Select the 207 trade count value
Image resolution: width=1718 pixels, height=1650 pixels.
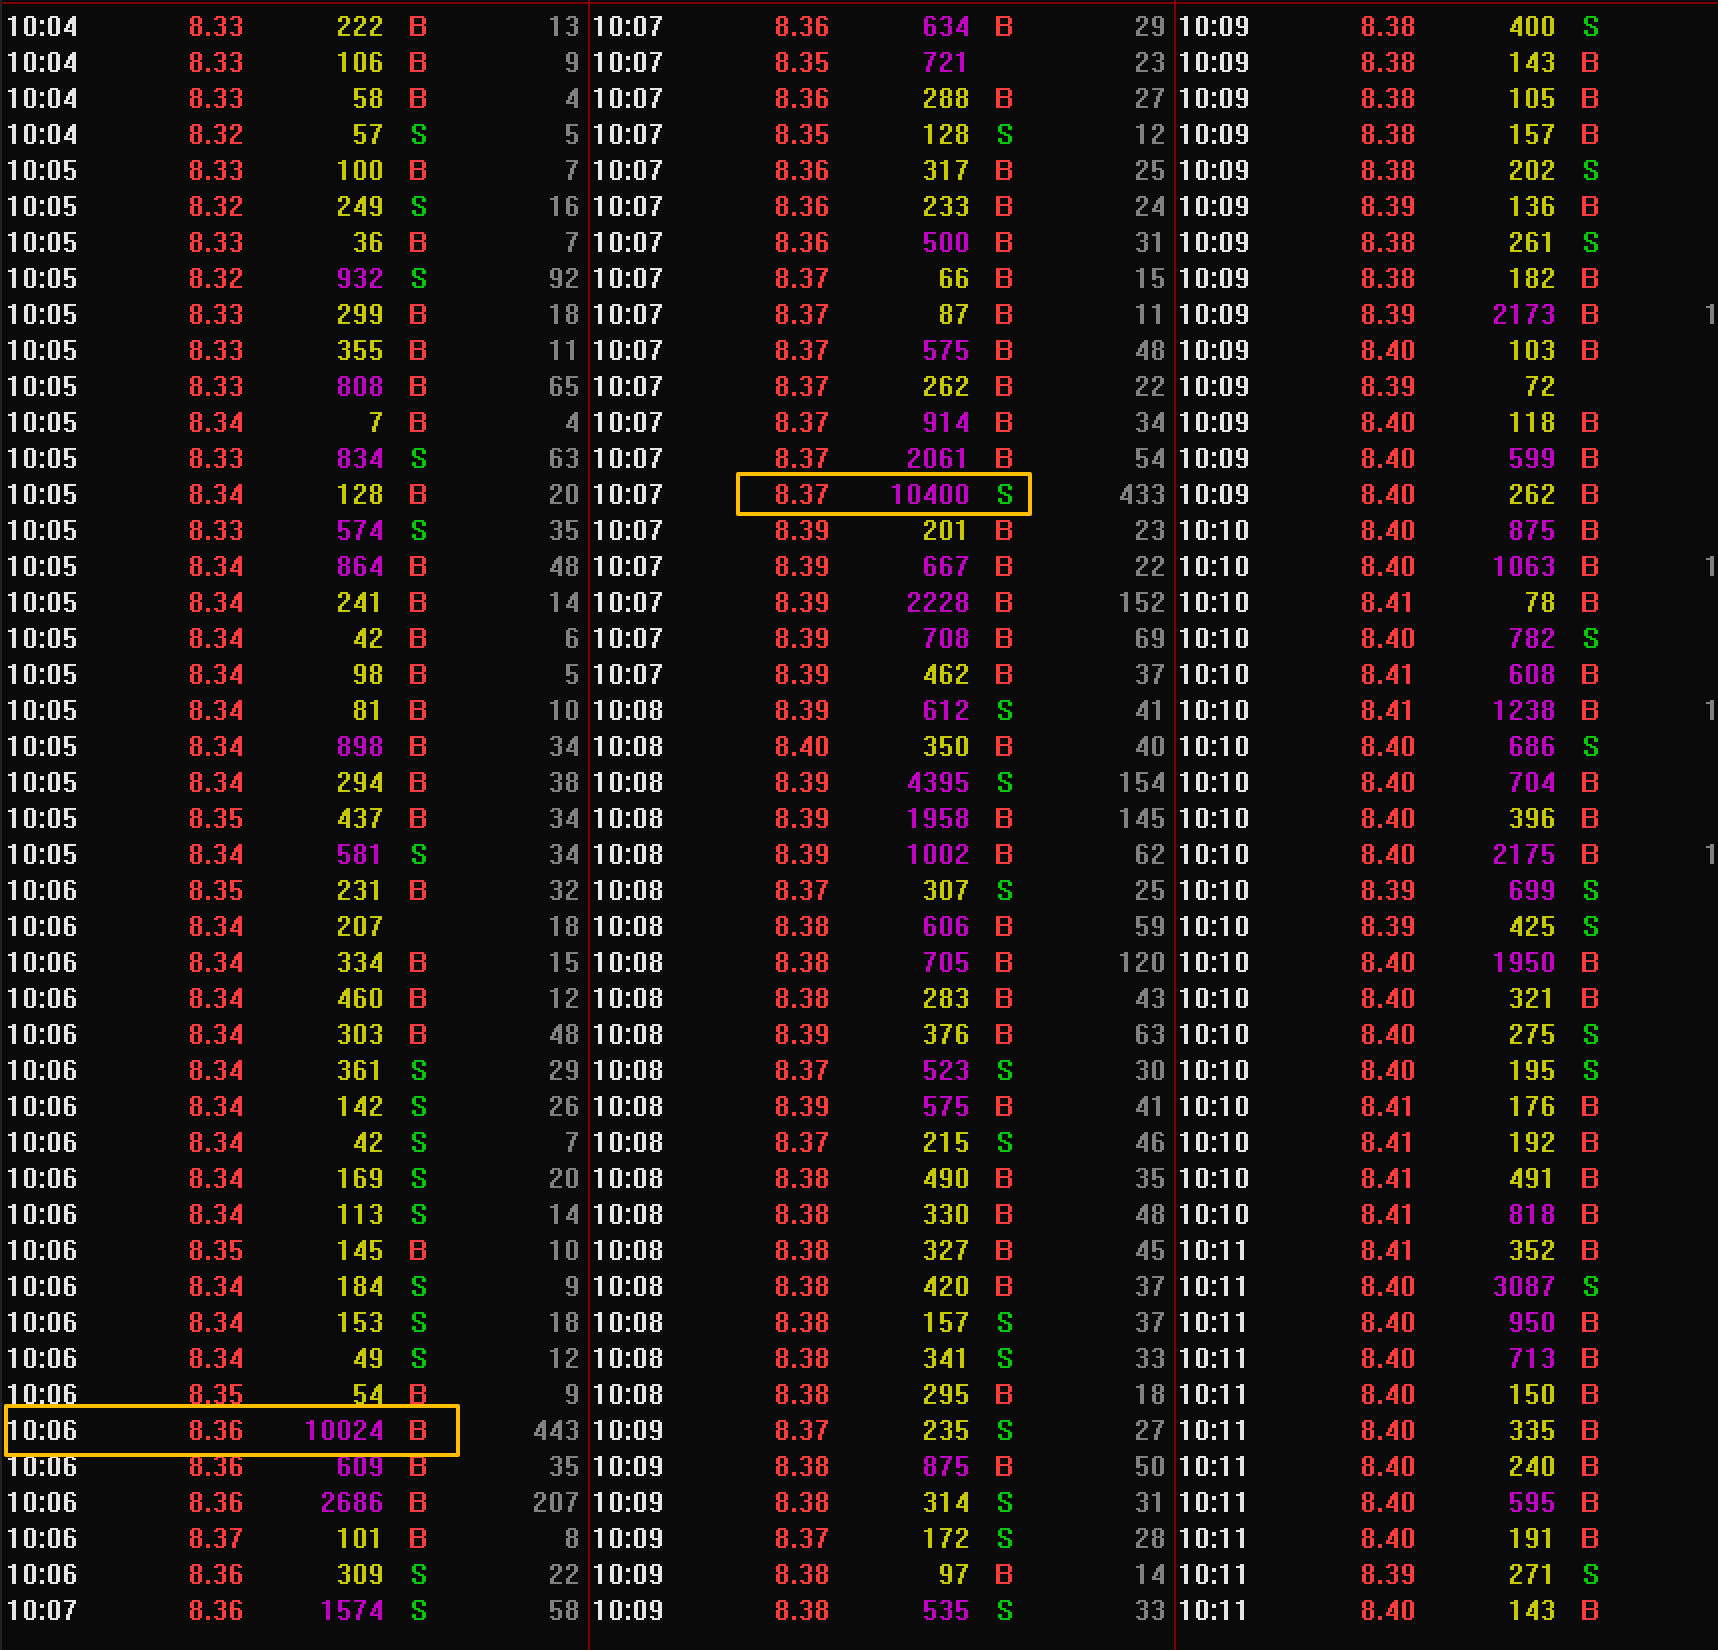556,1502
